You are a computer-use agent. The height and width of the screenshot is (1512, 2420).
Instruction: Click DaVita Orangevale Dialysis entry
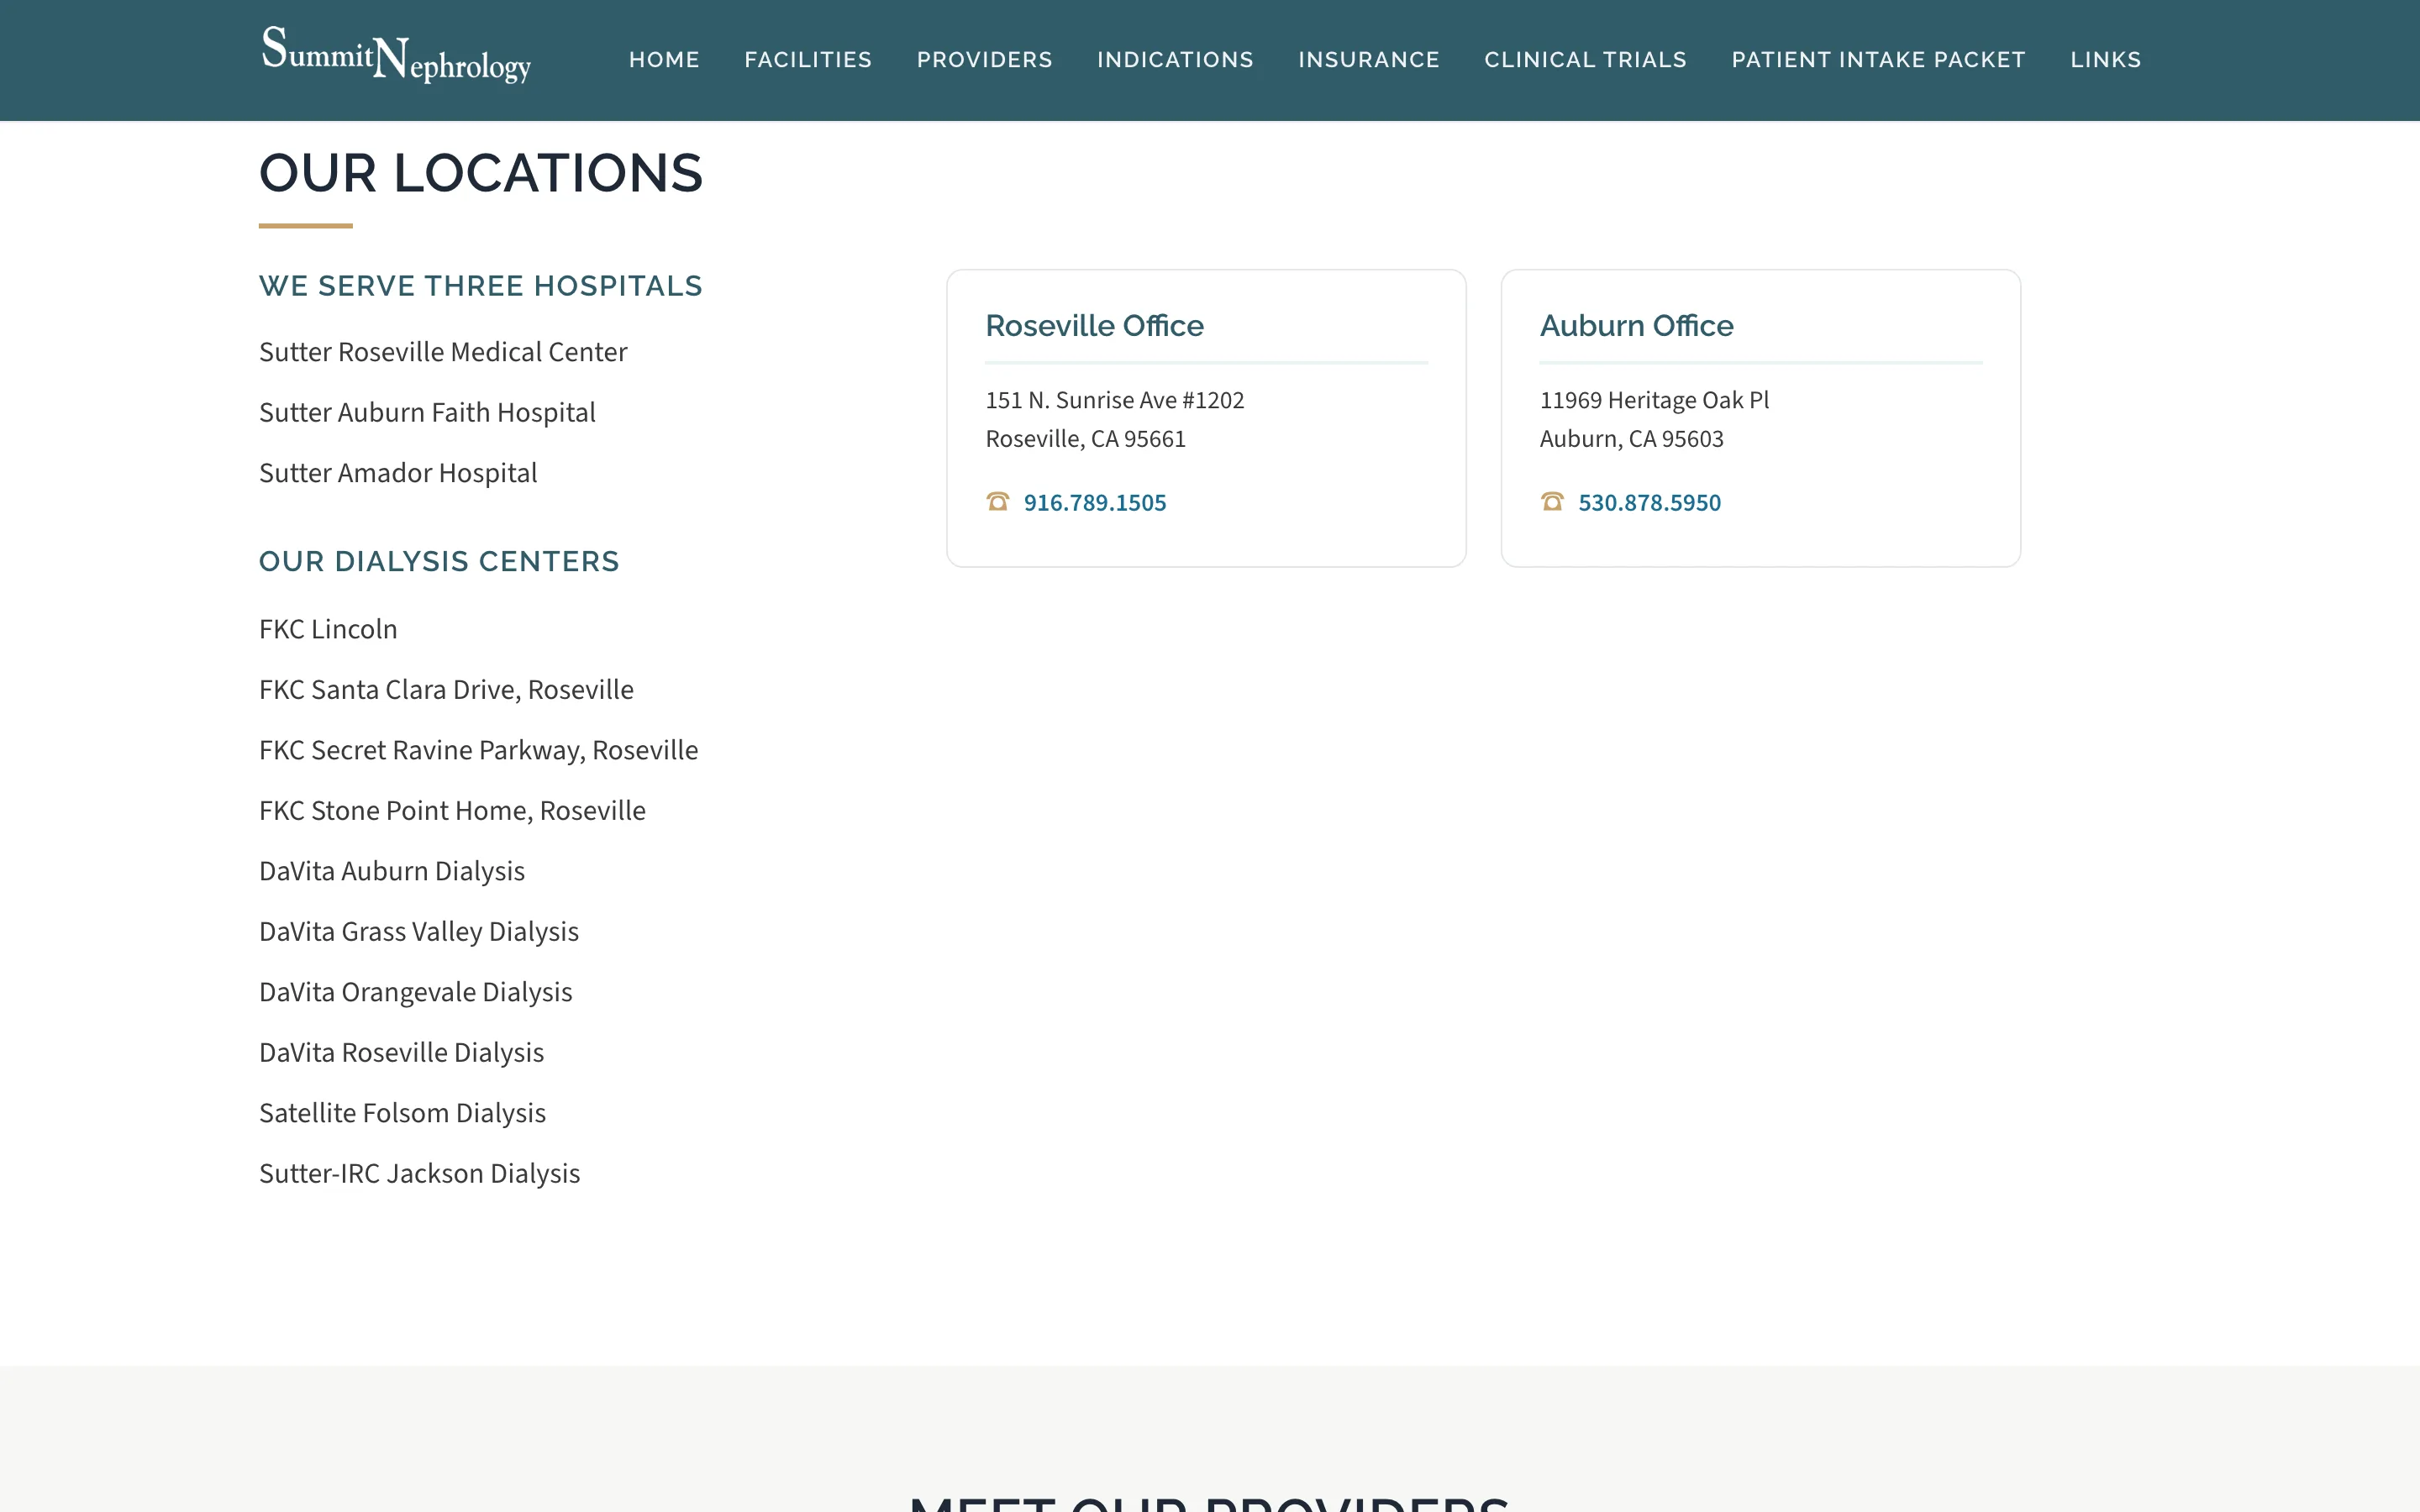pos(415,992)
